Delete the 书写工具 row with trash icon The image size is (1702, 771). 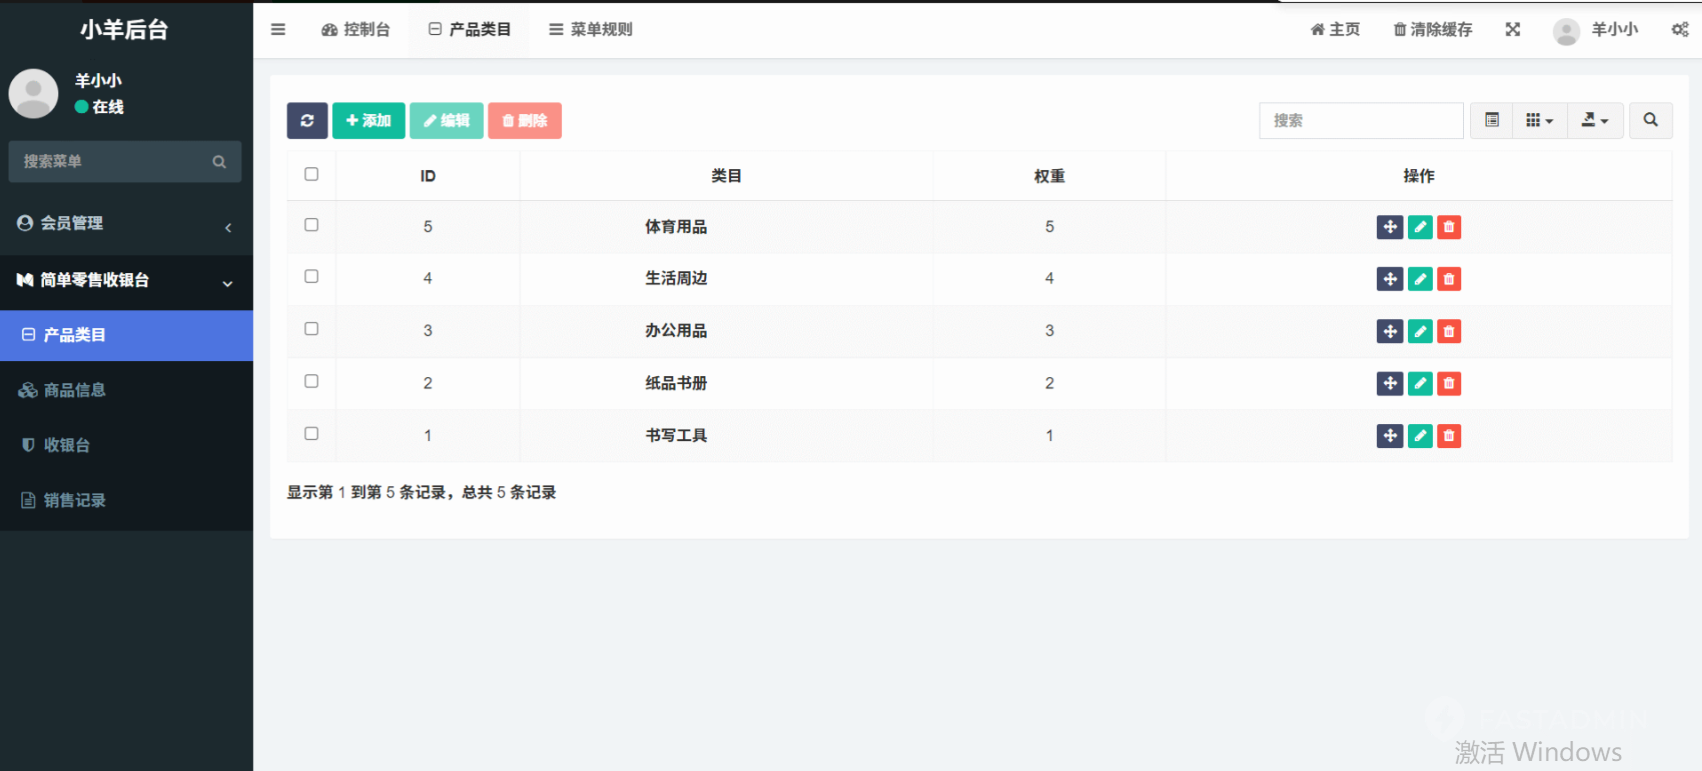[x=1449, y=436]
